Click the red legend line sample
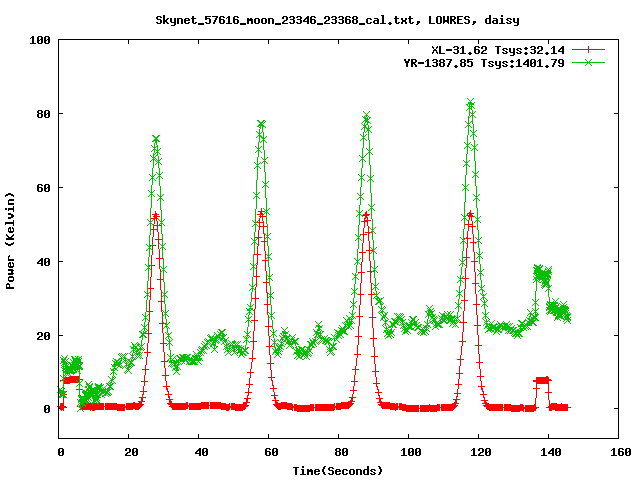 coord(588,50)
